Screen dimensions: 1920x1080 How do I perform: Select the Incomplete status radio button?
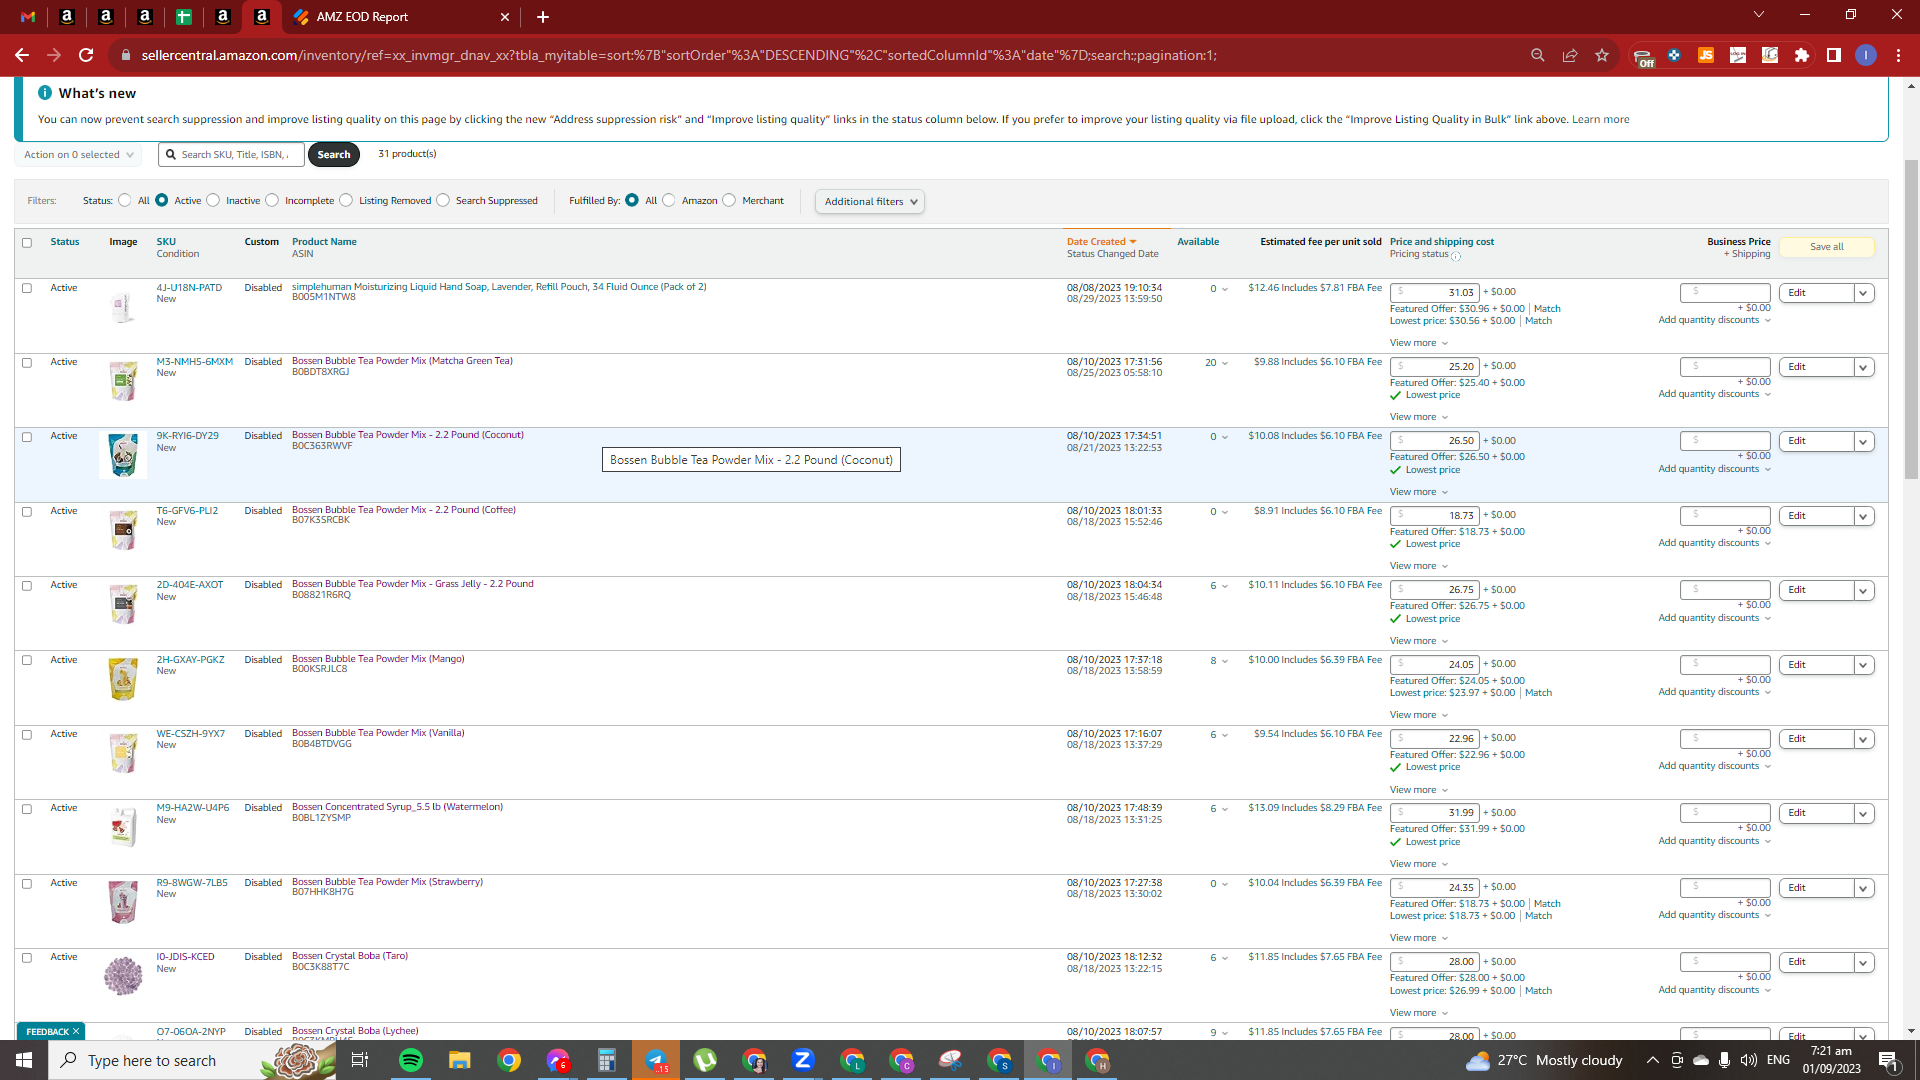point(272,201)
